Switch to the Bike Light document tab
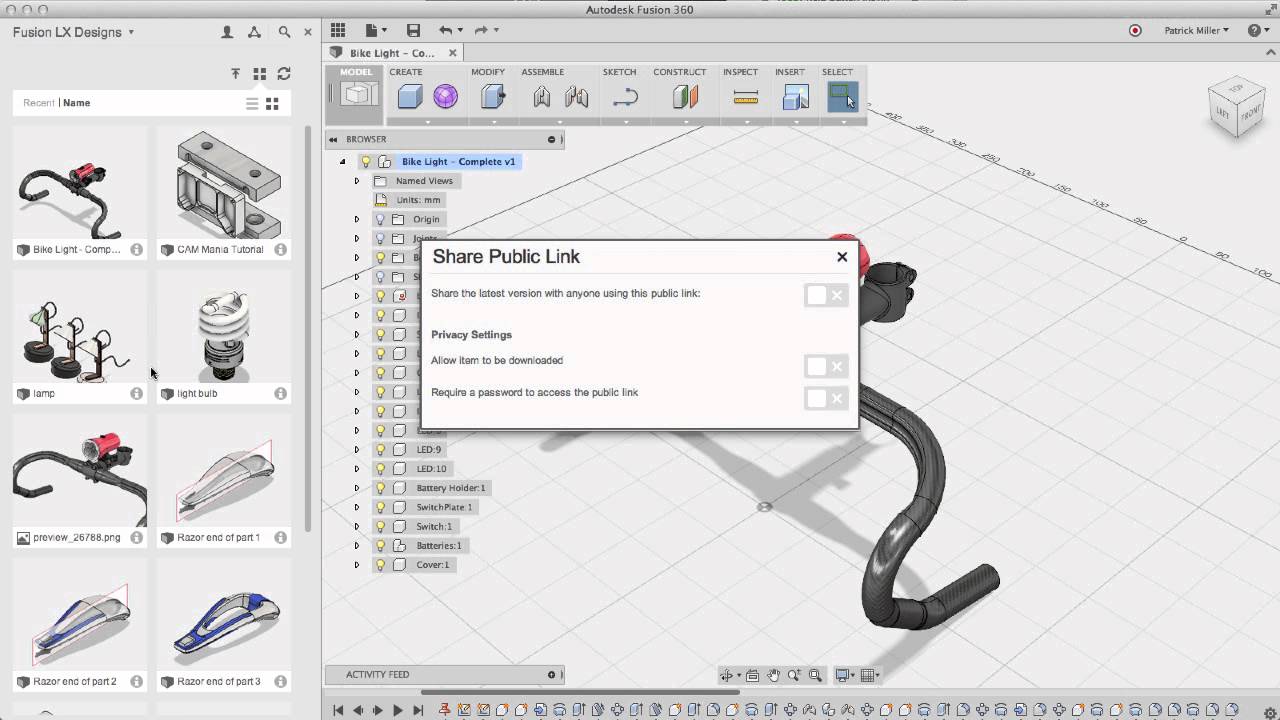Image resolution: width=1280 pixels, height=720 pixels. click(x=393, y=53)
